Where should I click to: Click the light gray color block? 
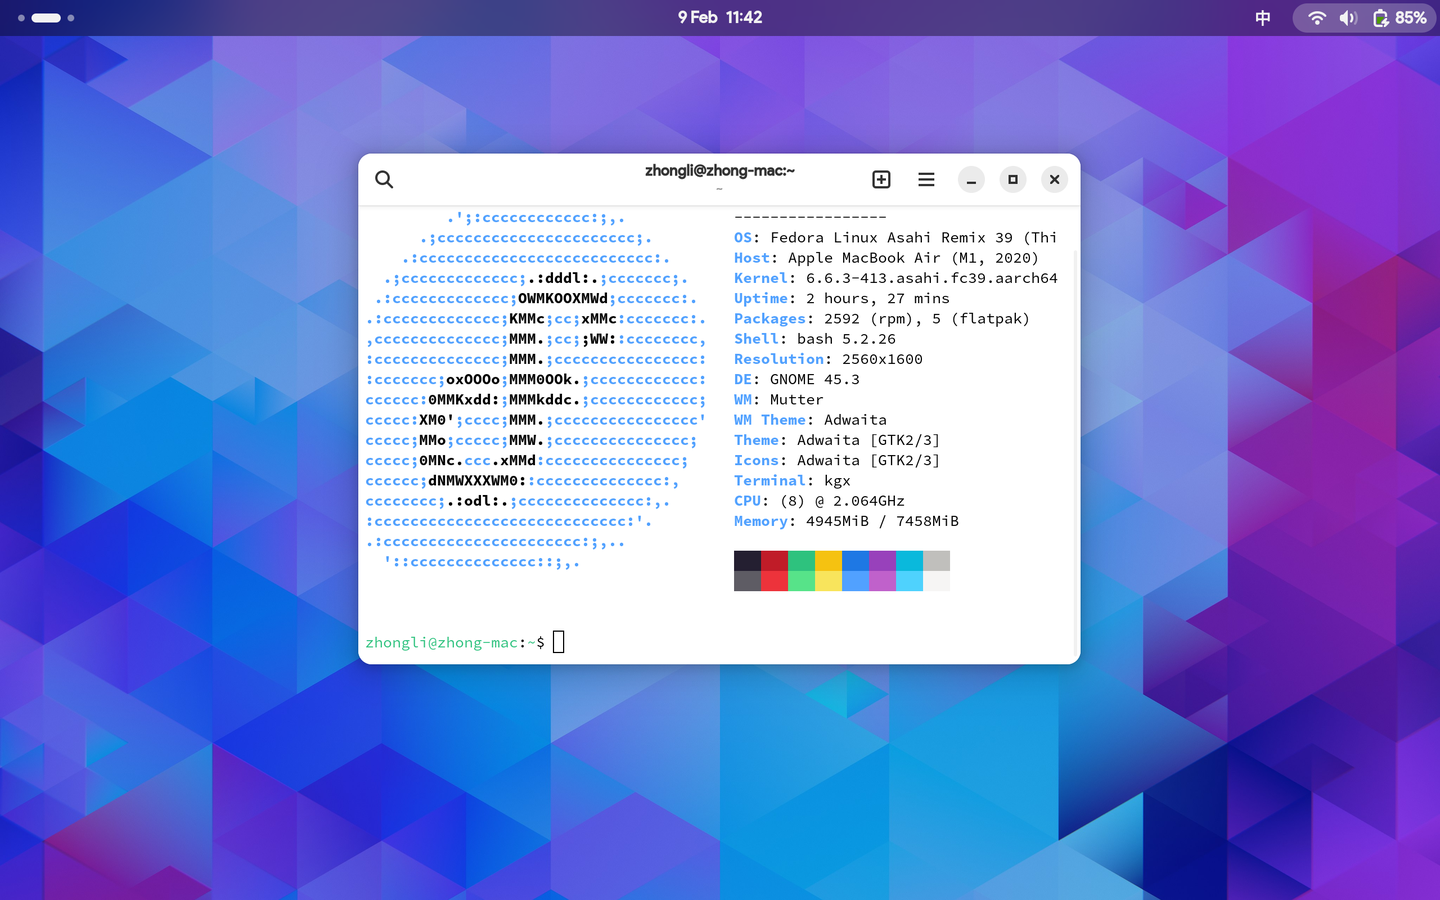pos(936,561)
